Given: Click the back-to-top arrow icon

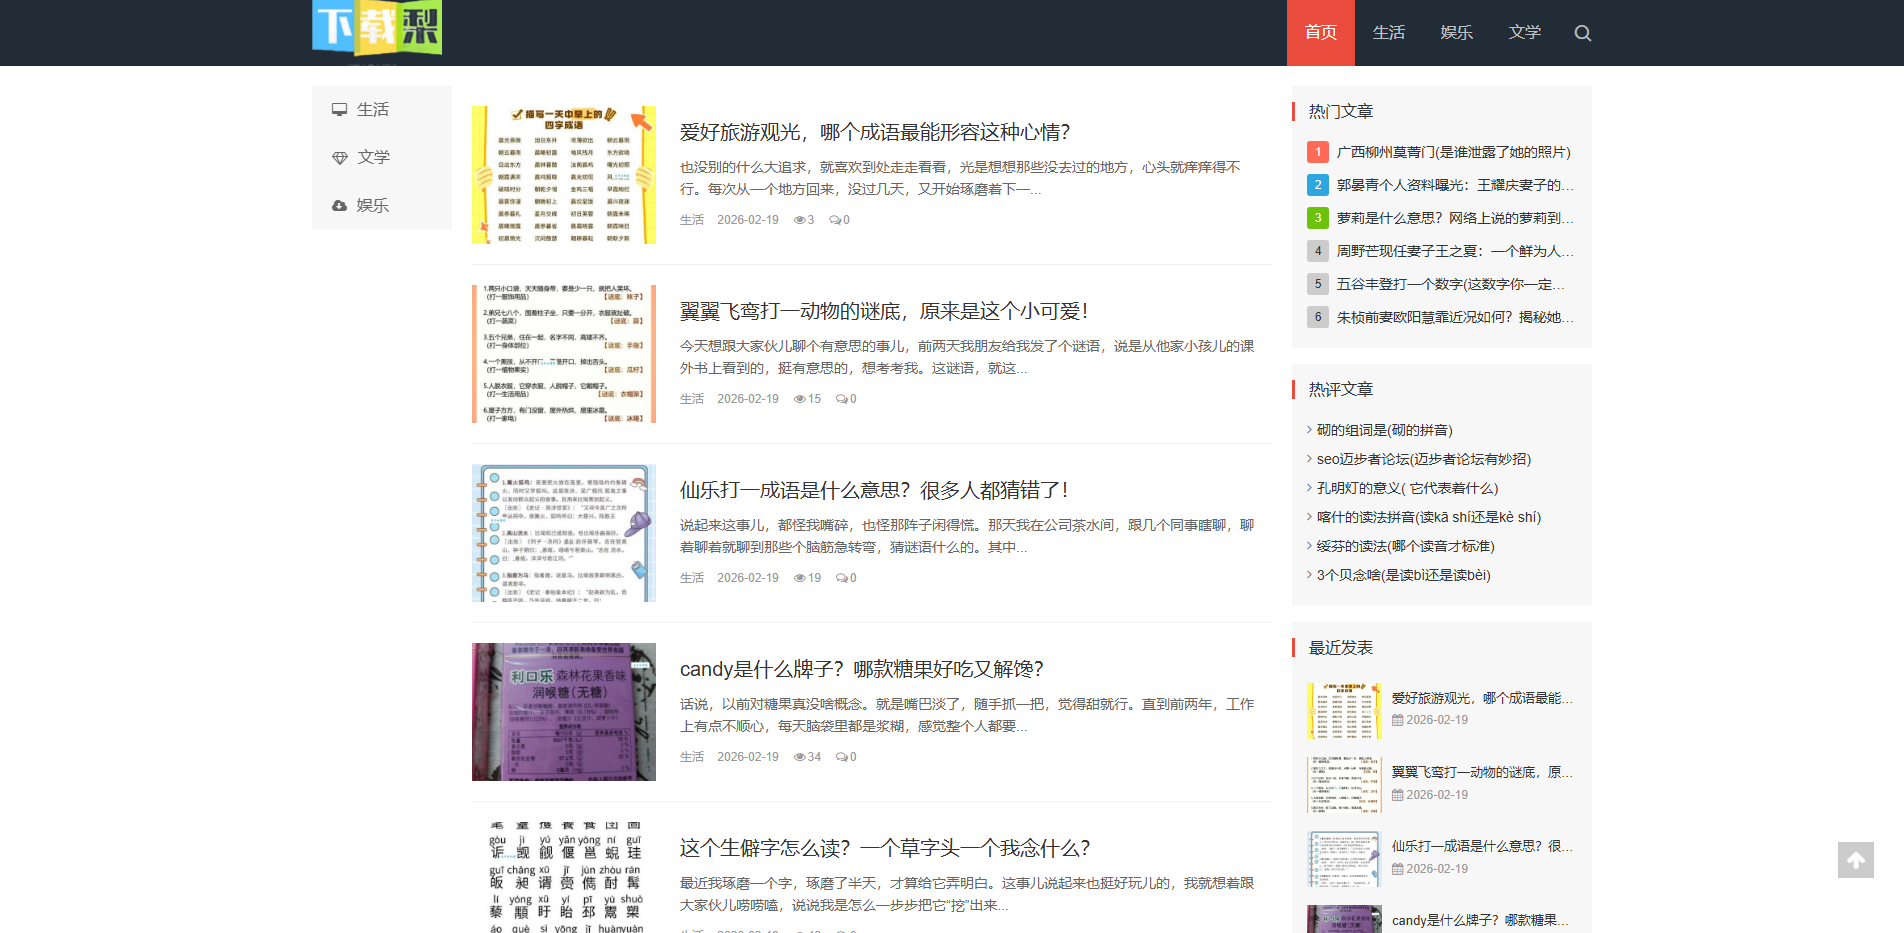Looking at the screenshot, I should pos(1856,860).
